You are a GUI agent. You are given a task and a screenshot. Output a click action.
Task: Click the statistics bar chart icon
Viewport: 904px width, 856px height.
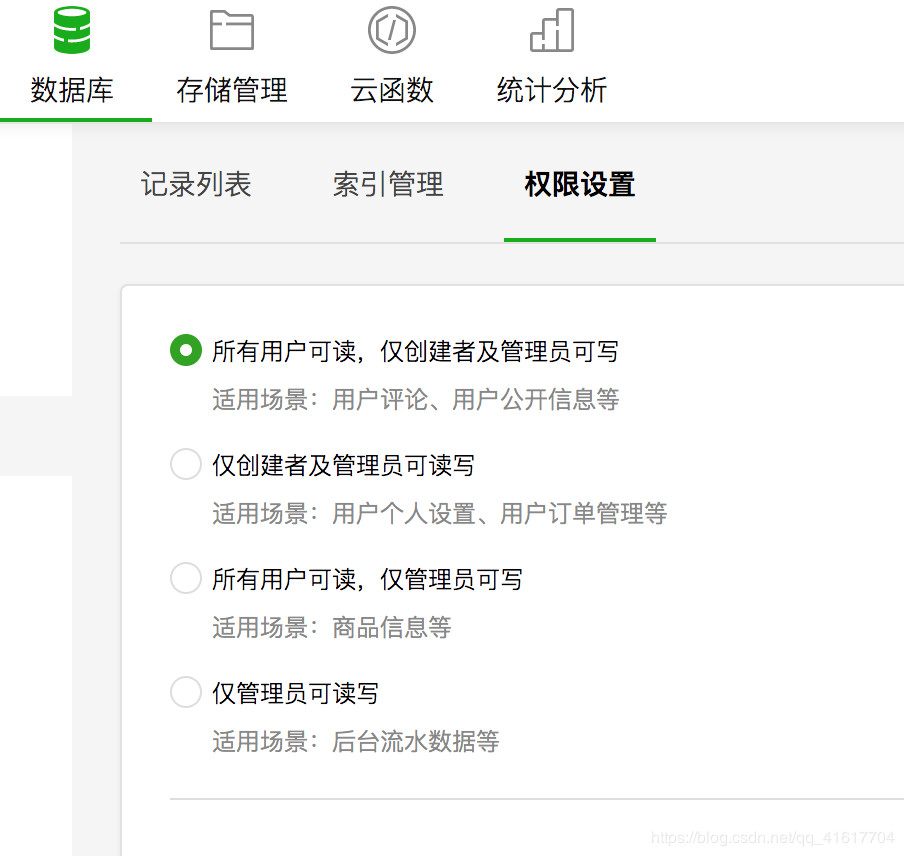pos(552,30)
